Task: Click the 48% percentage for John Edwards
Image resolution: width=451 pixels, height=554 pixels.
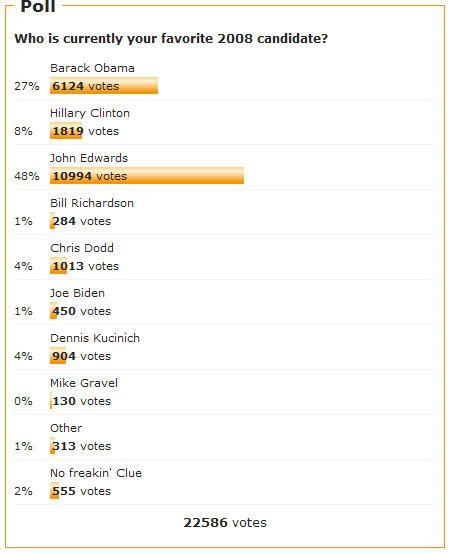Action: (27, 176)
